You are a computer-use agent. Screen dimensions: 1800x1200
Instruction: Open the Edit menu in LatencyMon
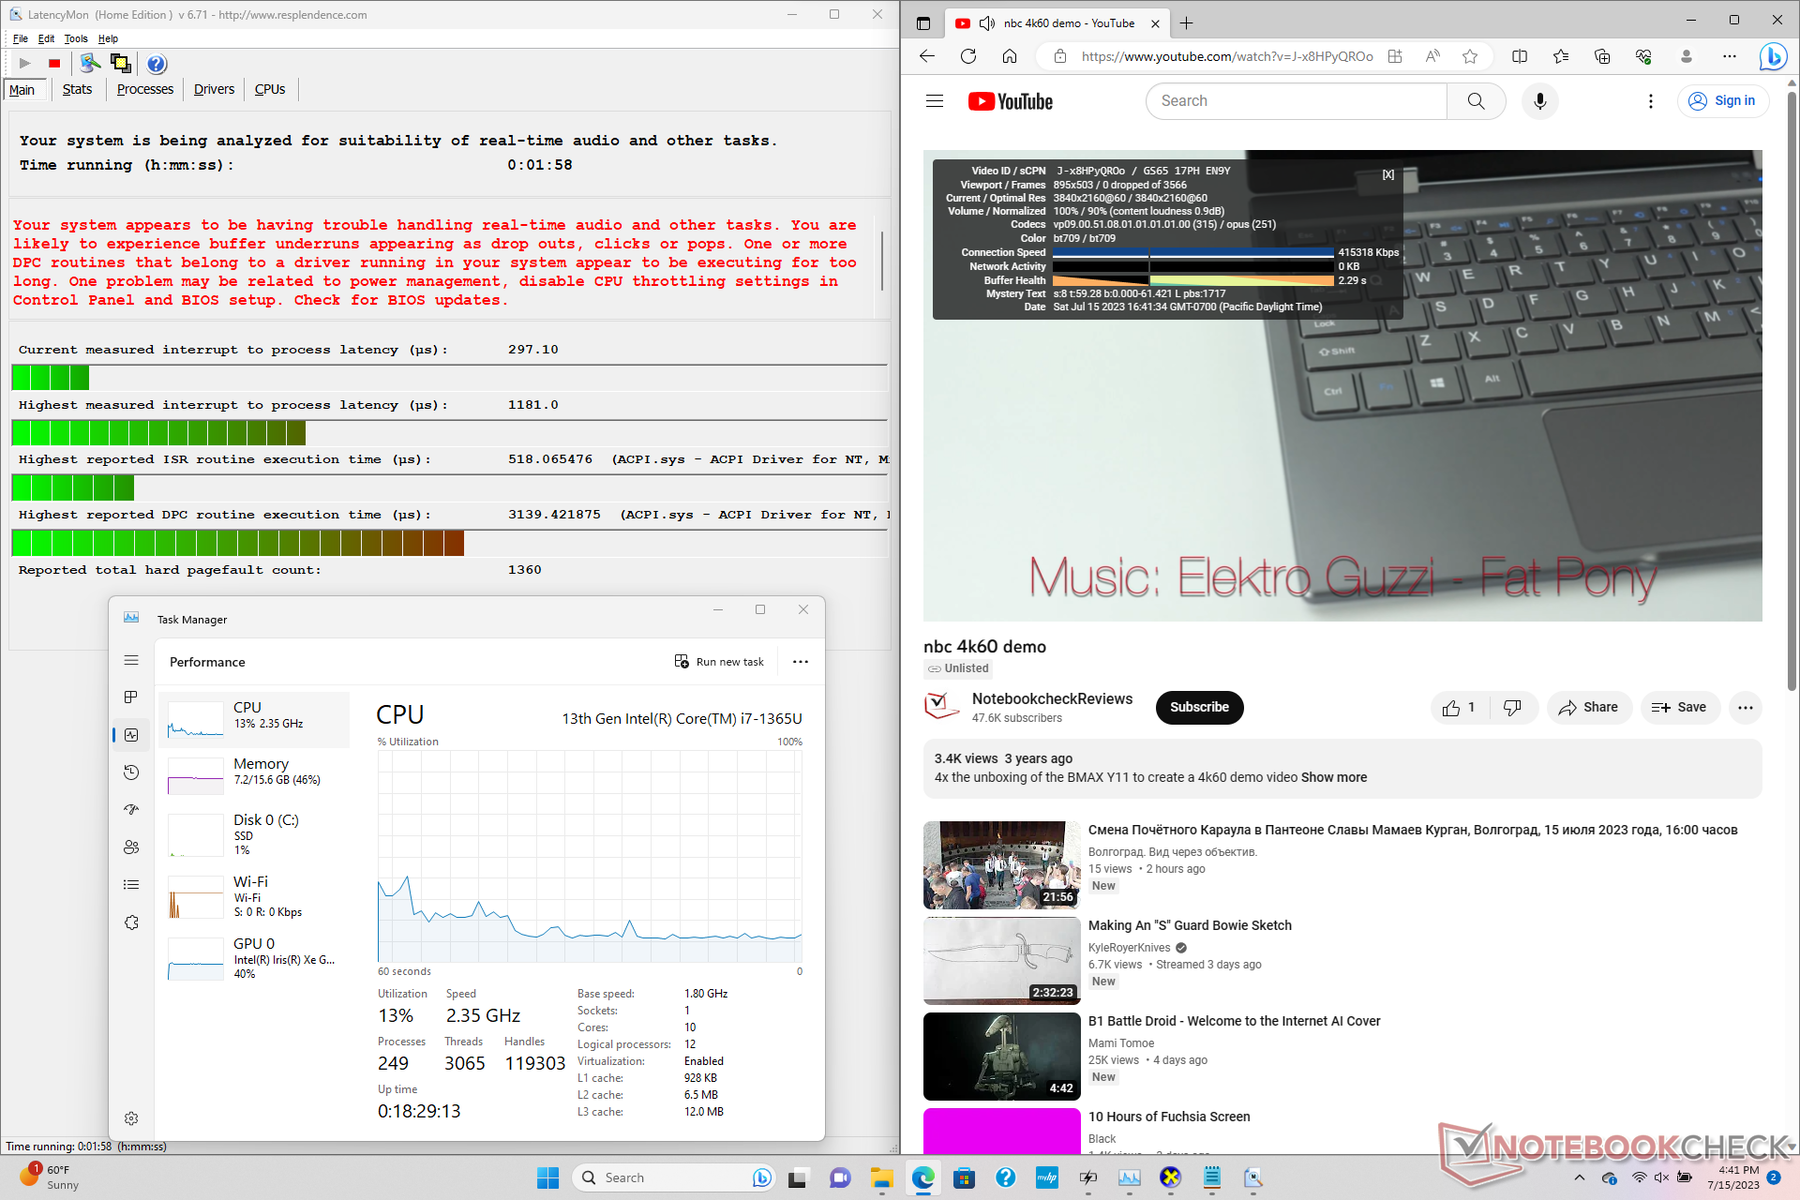pos(46,39)
